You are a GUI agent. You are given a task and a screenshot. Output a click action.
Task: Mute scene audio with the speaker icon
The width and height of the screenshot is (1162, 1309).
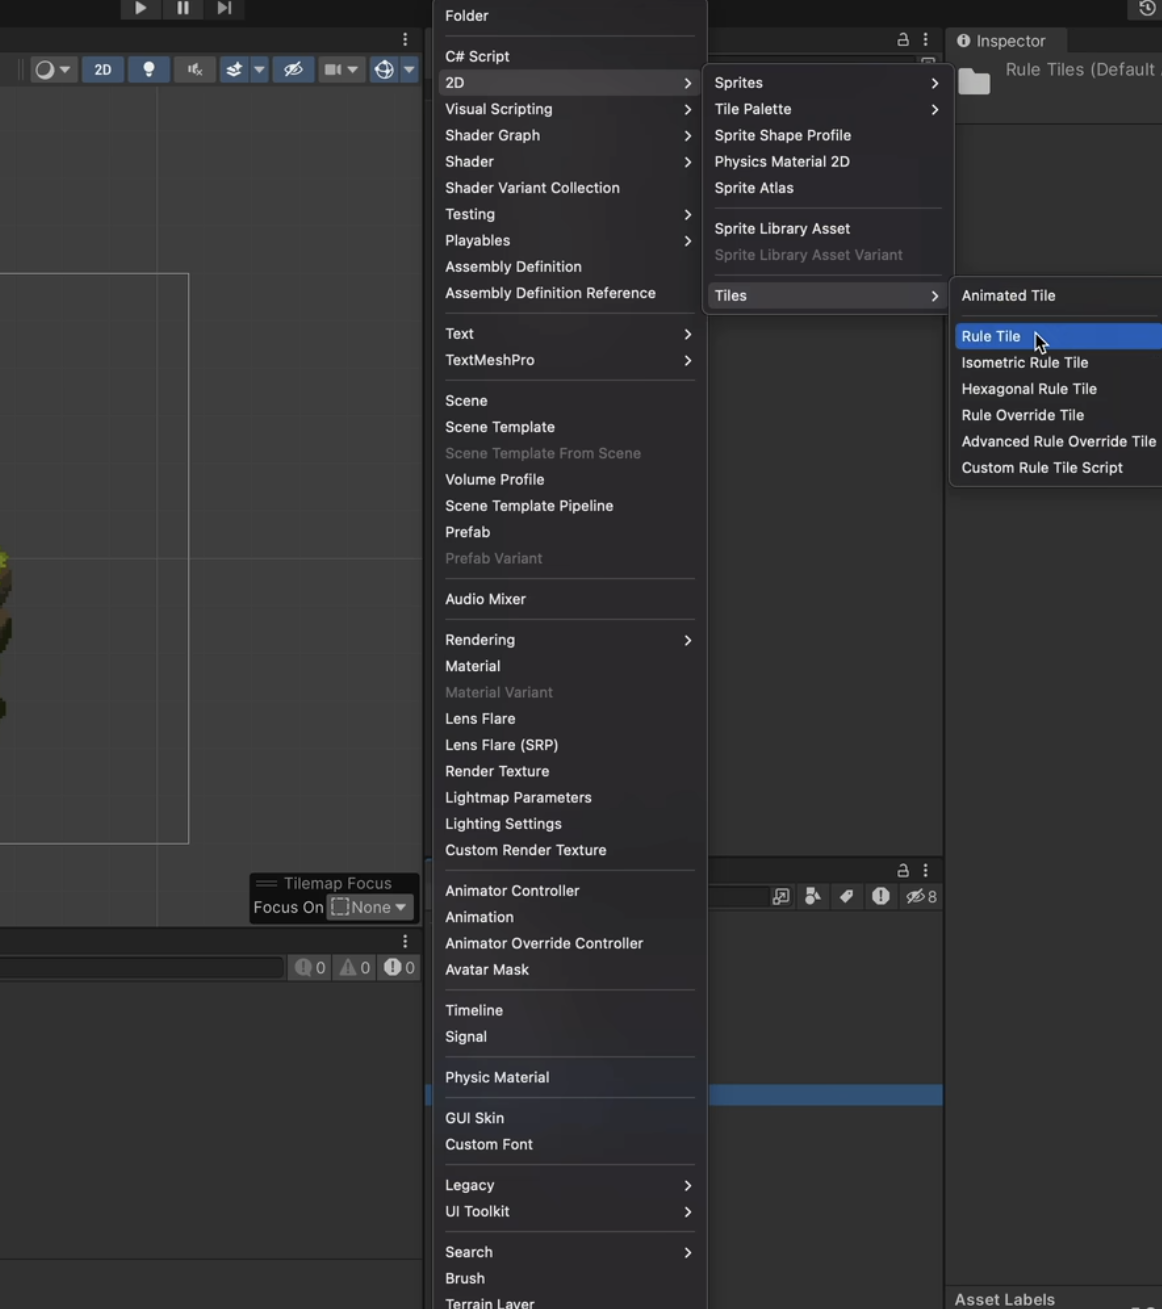[194, 69]
